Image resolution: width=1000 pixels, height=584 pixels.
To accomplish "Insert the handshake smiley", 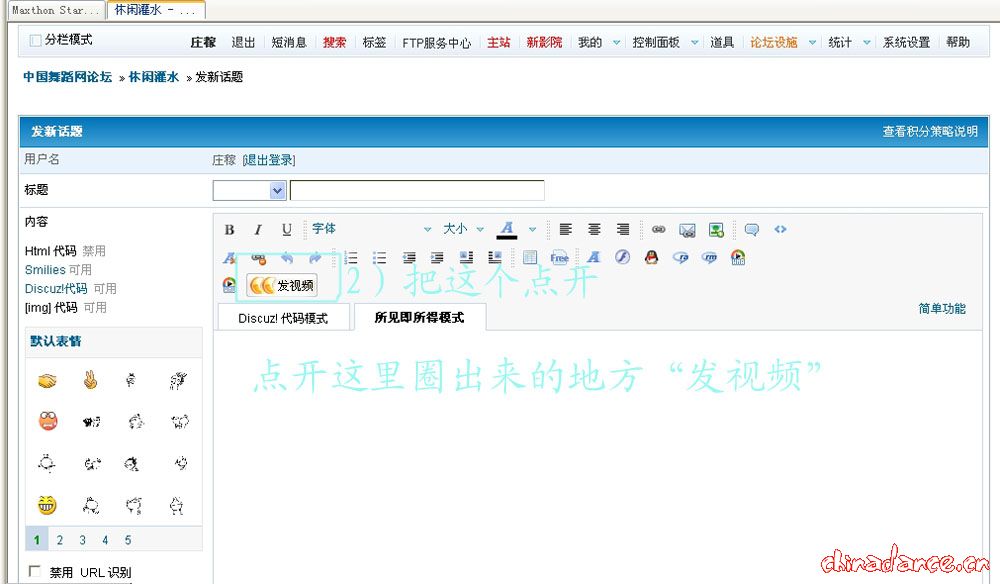I will [48, 381].
